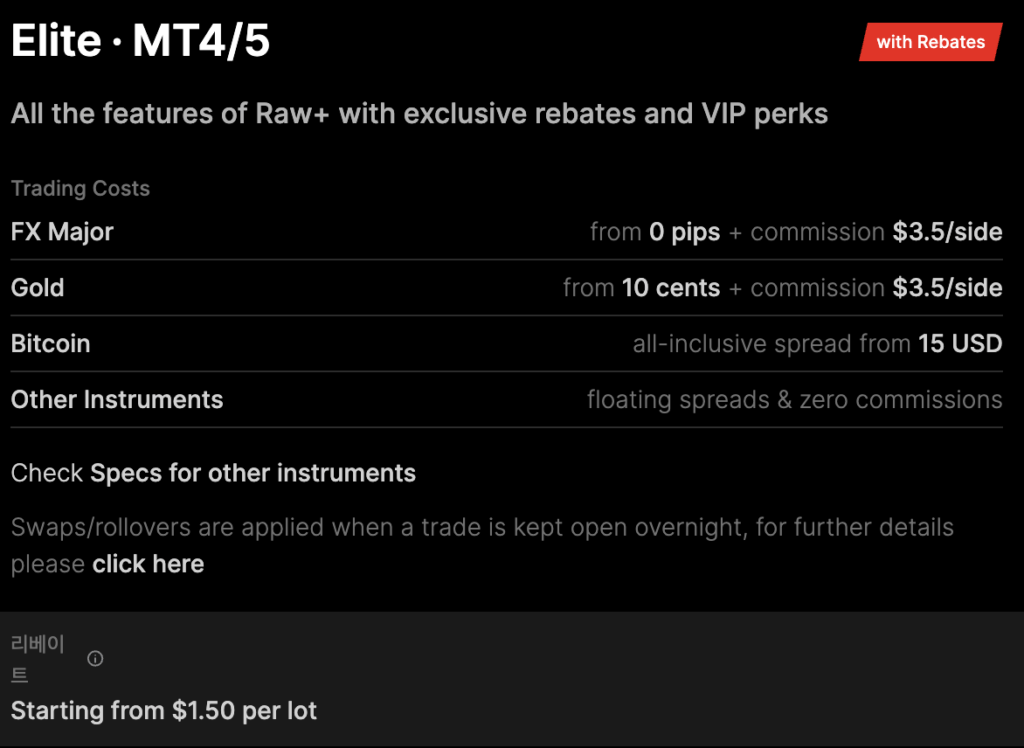Open 'Specs for other instruments' link
The image size is (1024, 748).
253,473
